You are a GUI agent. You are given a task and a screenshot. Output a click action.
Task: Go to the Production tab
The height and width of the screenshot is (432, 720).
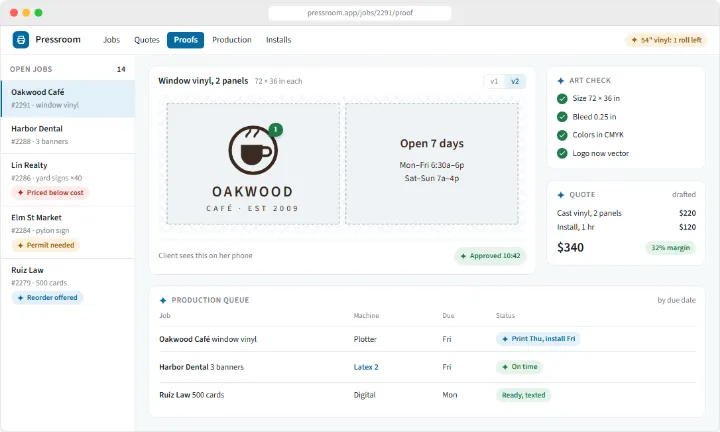[x=232, y=40]
